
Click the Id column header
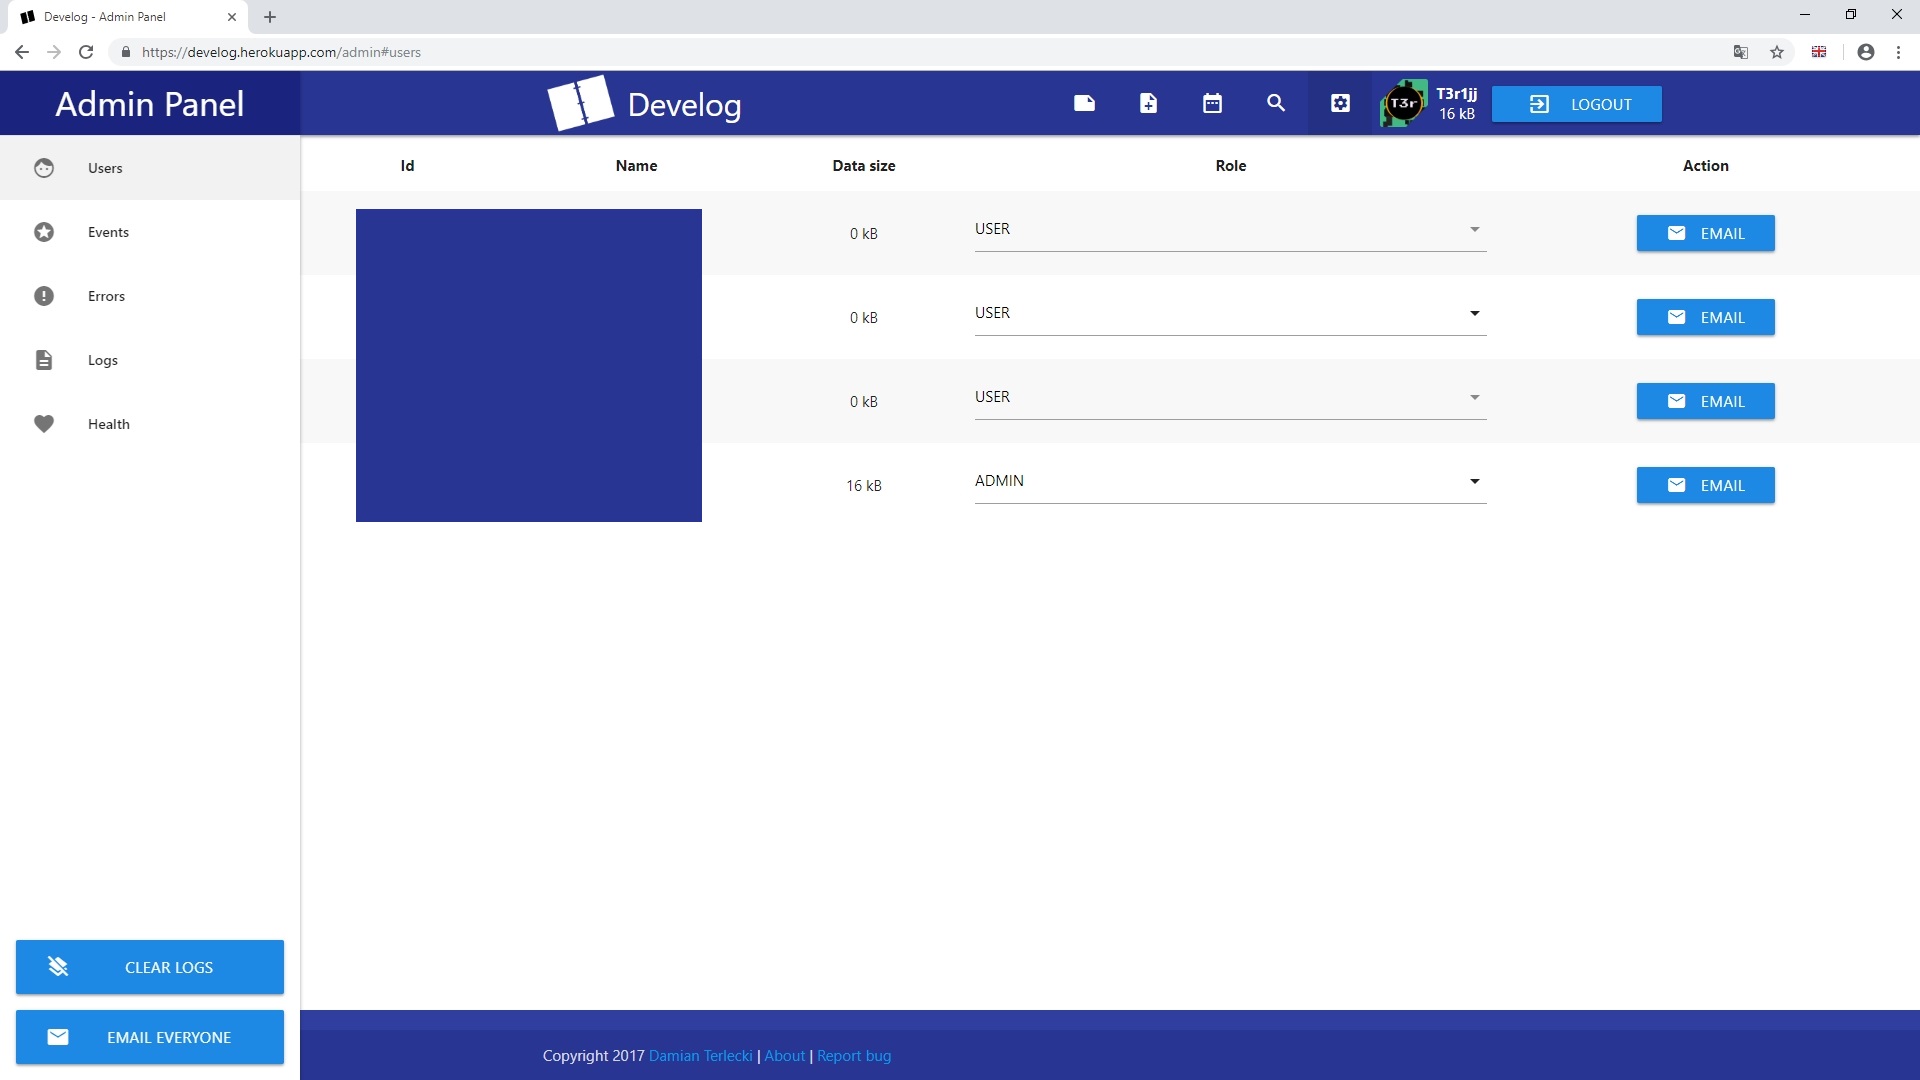click(x=407, y=166)
